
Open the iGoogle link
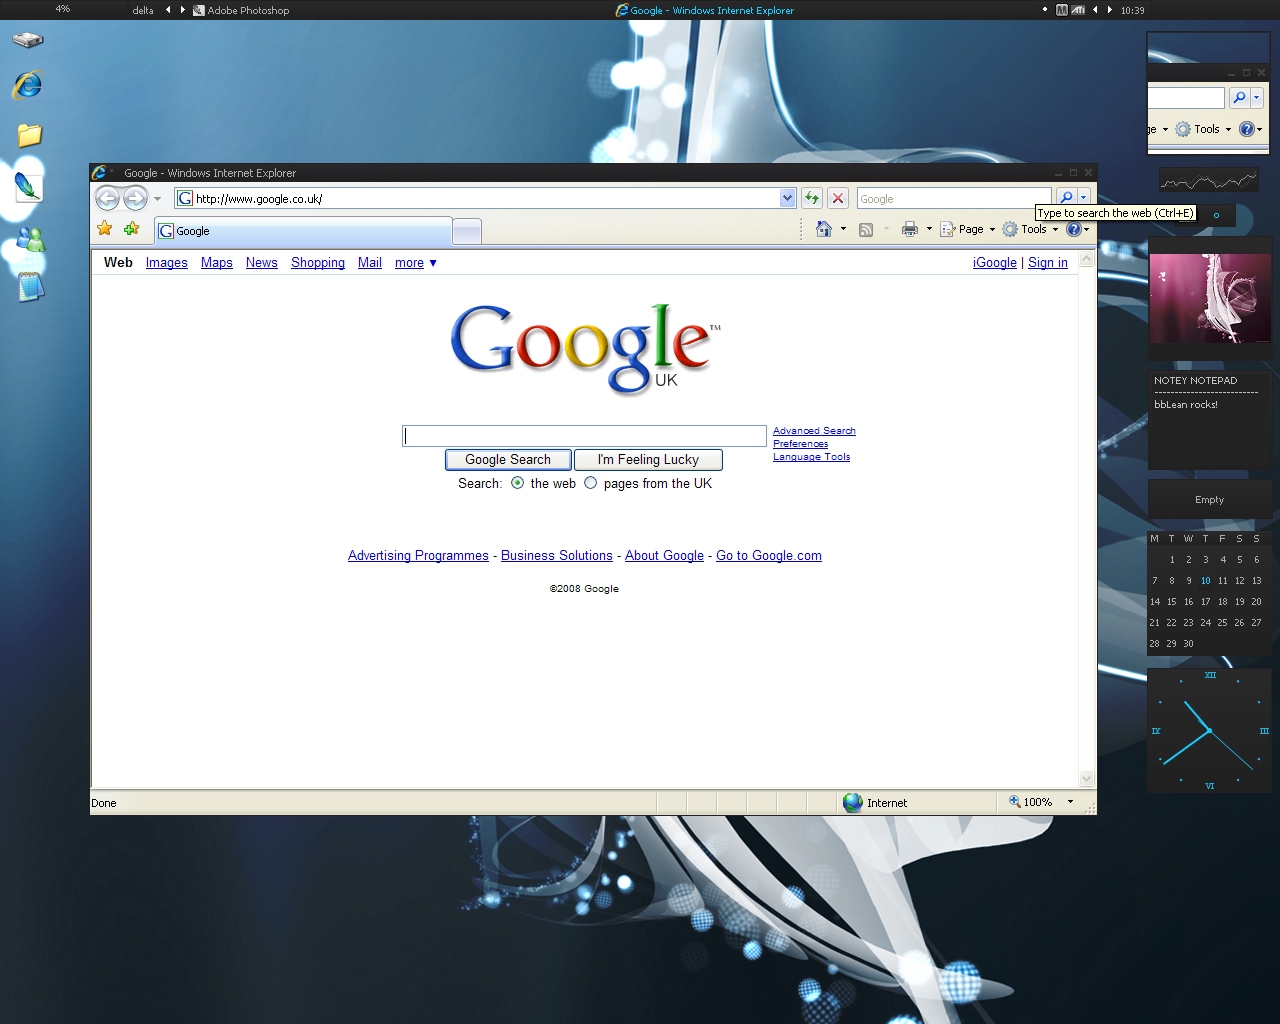995,263
